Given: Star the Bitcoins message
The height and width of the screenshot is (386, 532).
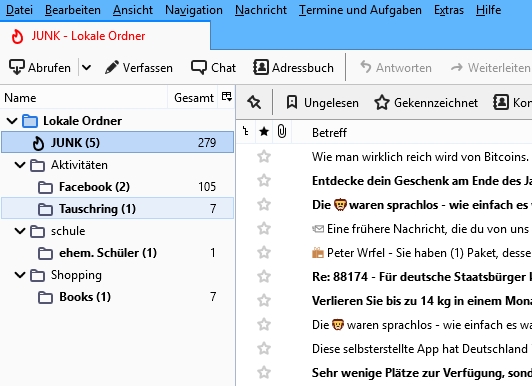Looking at the screenshot, I should point(264,156).
